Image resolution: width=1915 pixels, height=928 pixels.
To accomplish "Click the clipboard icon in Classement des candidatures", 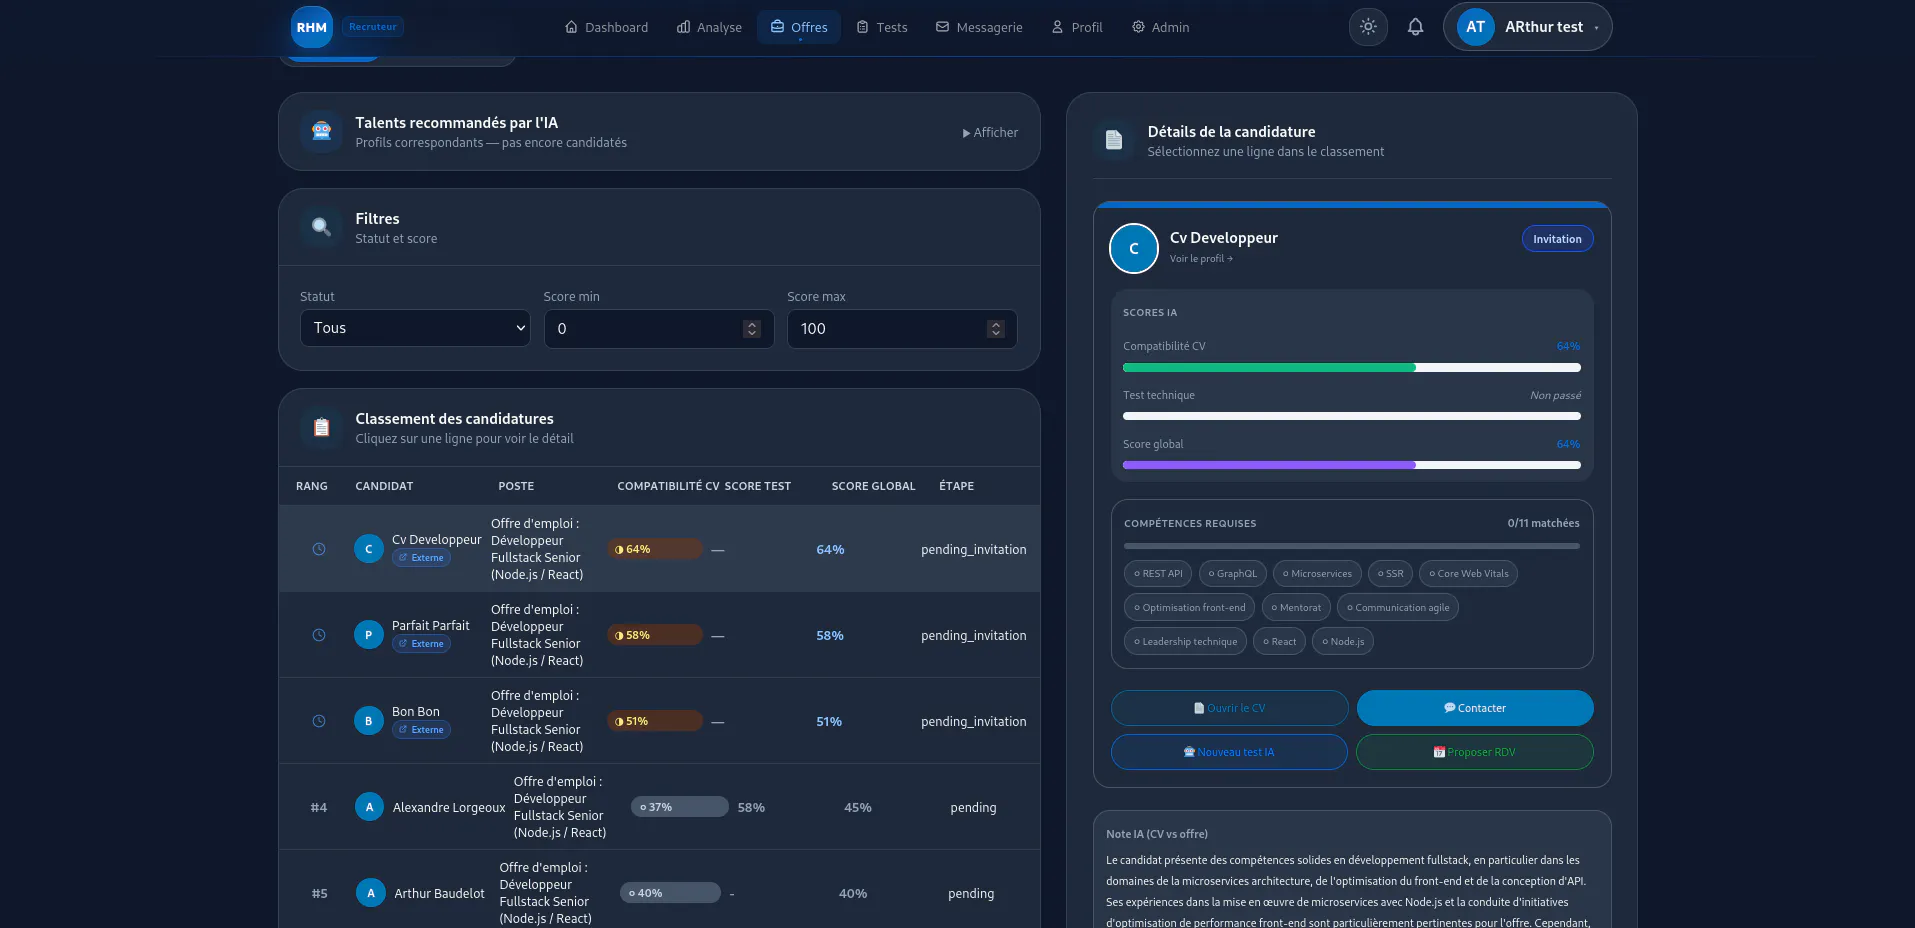I will click(x=322, y=427).
